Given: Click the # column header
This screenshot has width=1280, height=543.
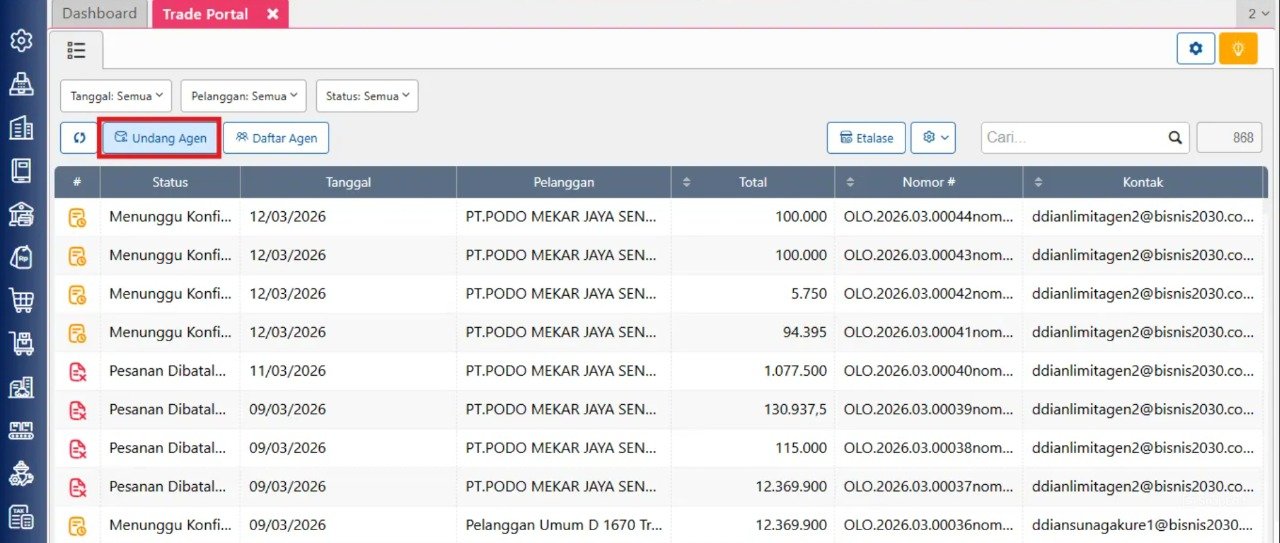Looking at the screenshot, I should pyautogui.click(x=77, y=182).
